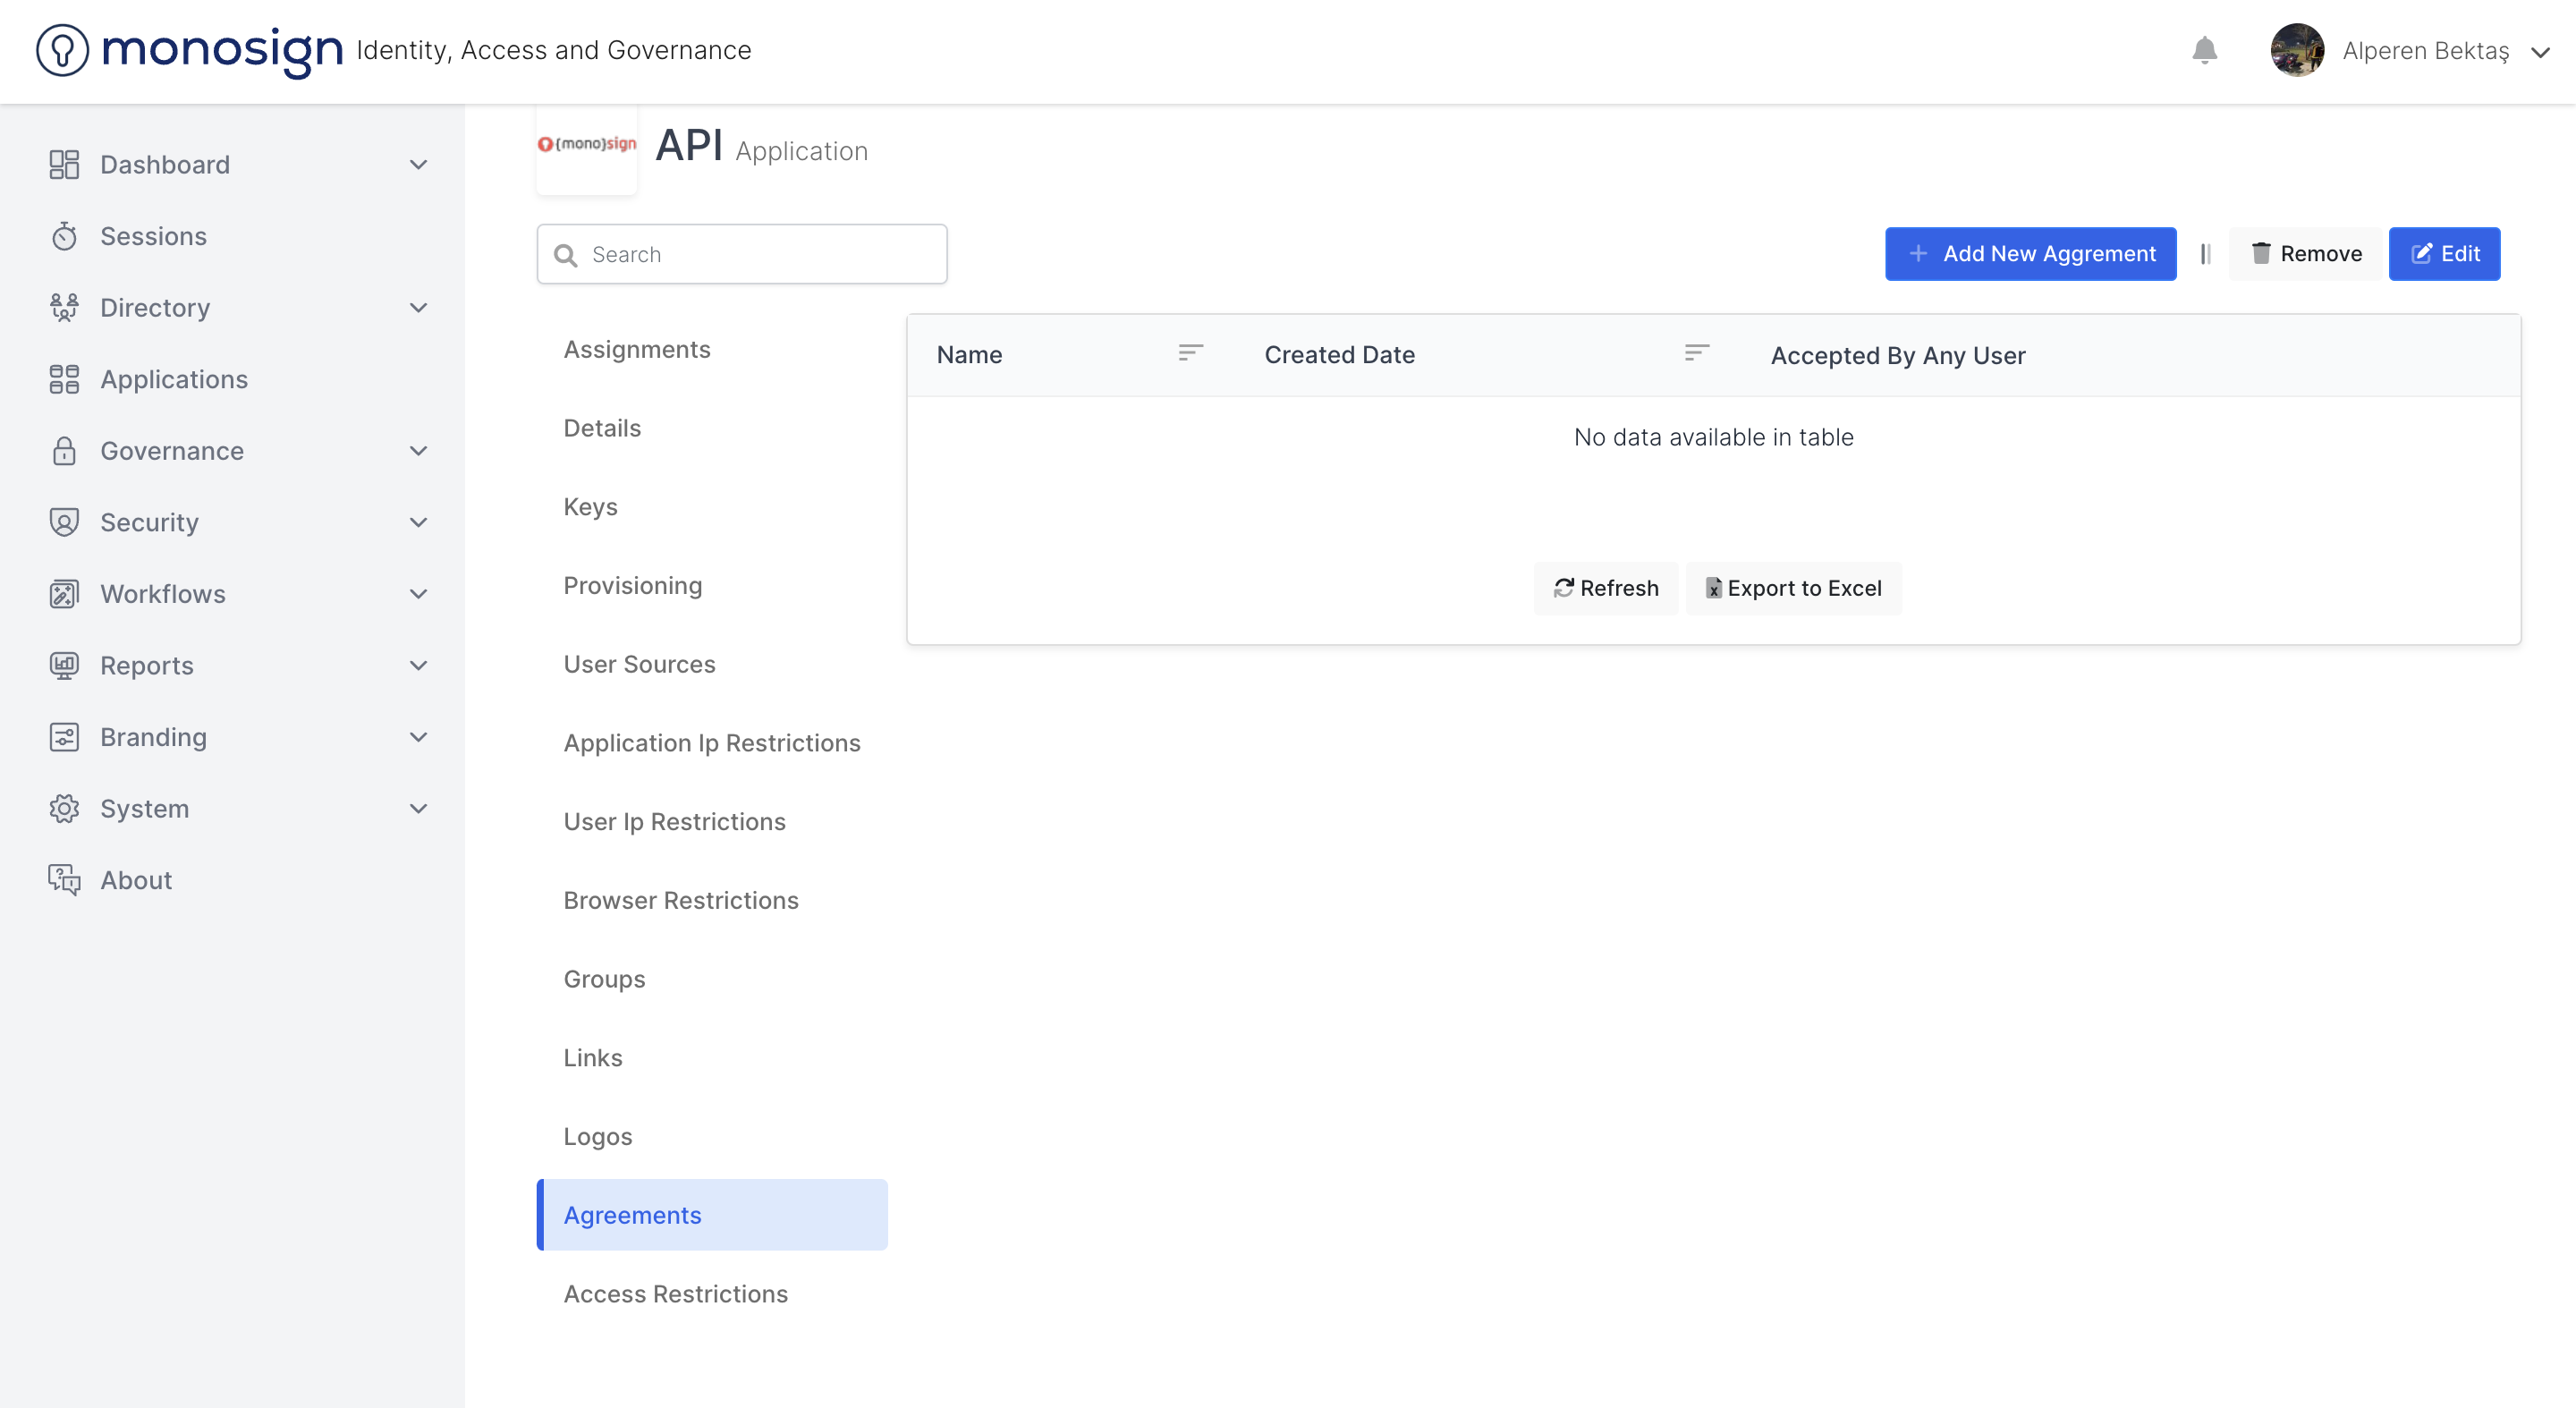
Task: Open the Access Restrictions tab
Action: pos(675,1293)
